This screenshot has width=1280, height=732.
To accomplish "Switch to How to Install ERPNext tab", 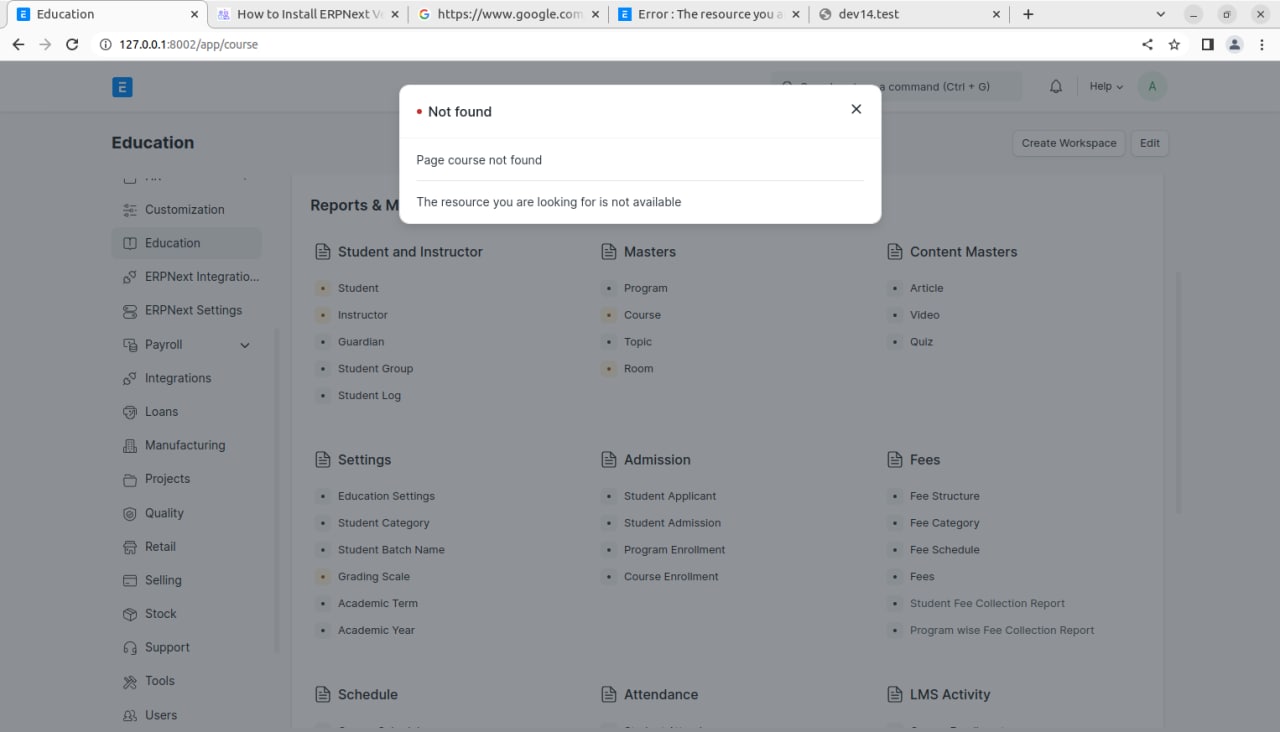I will point(307,14).
